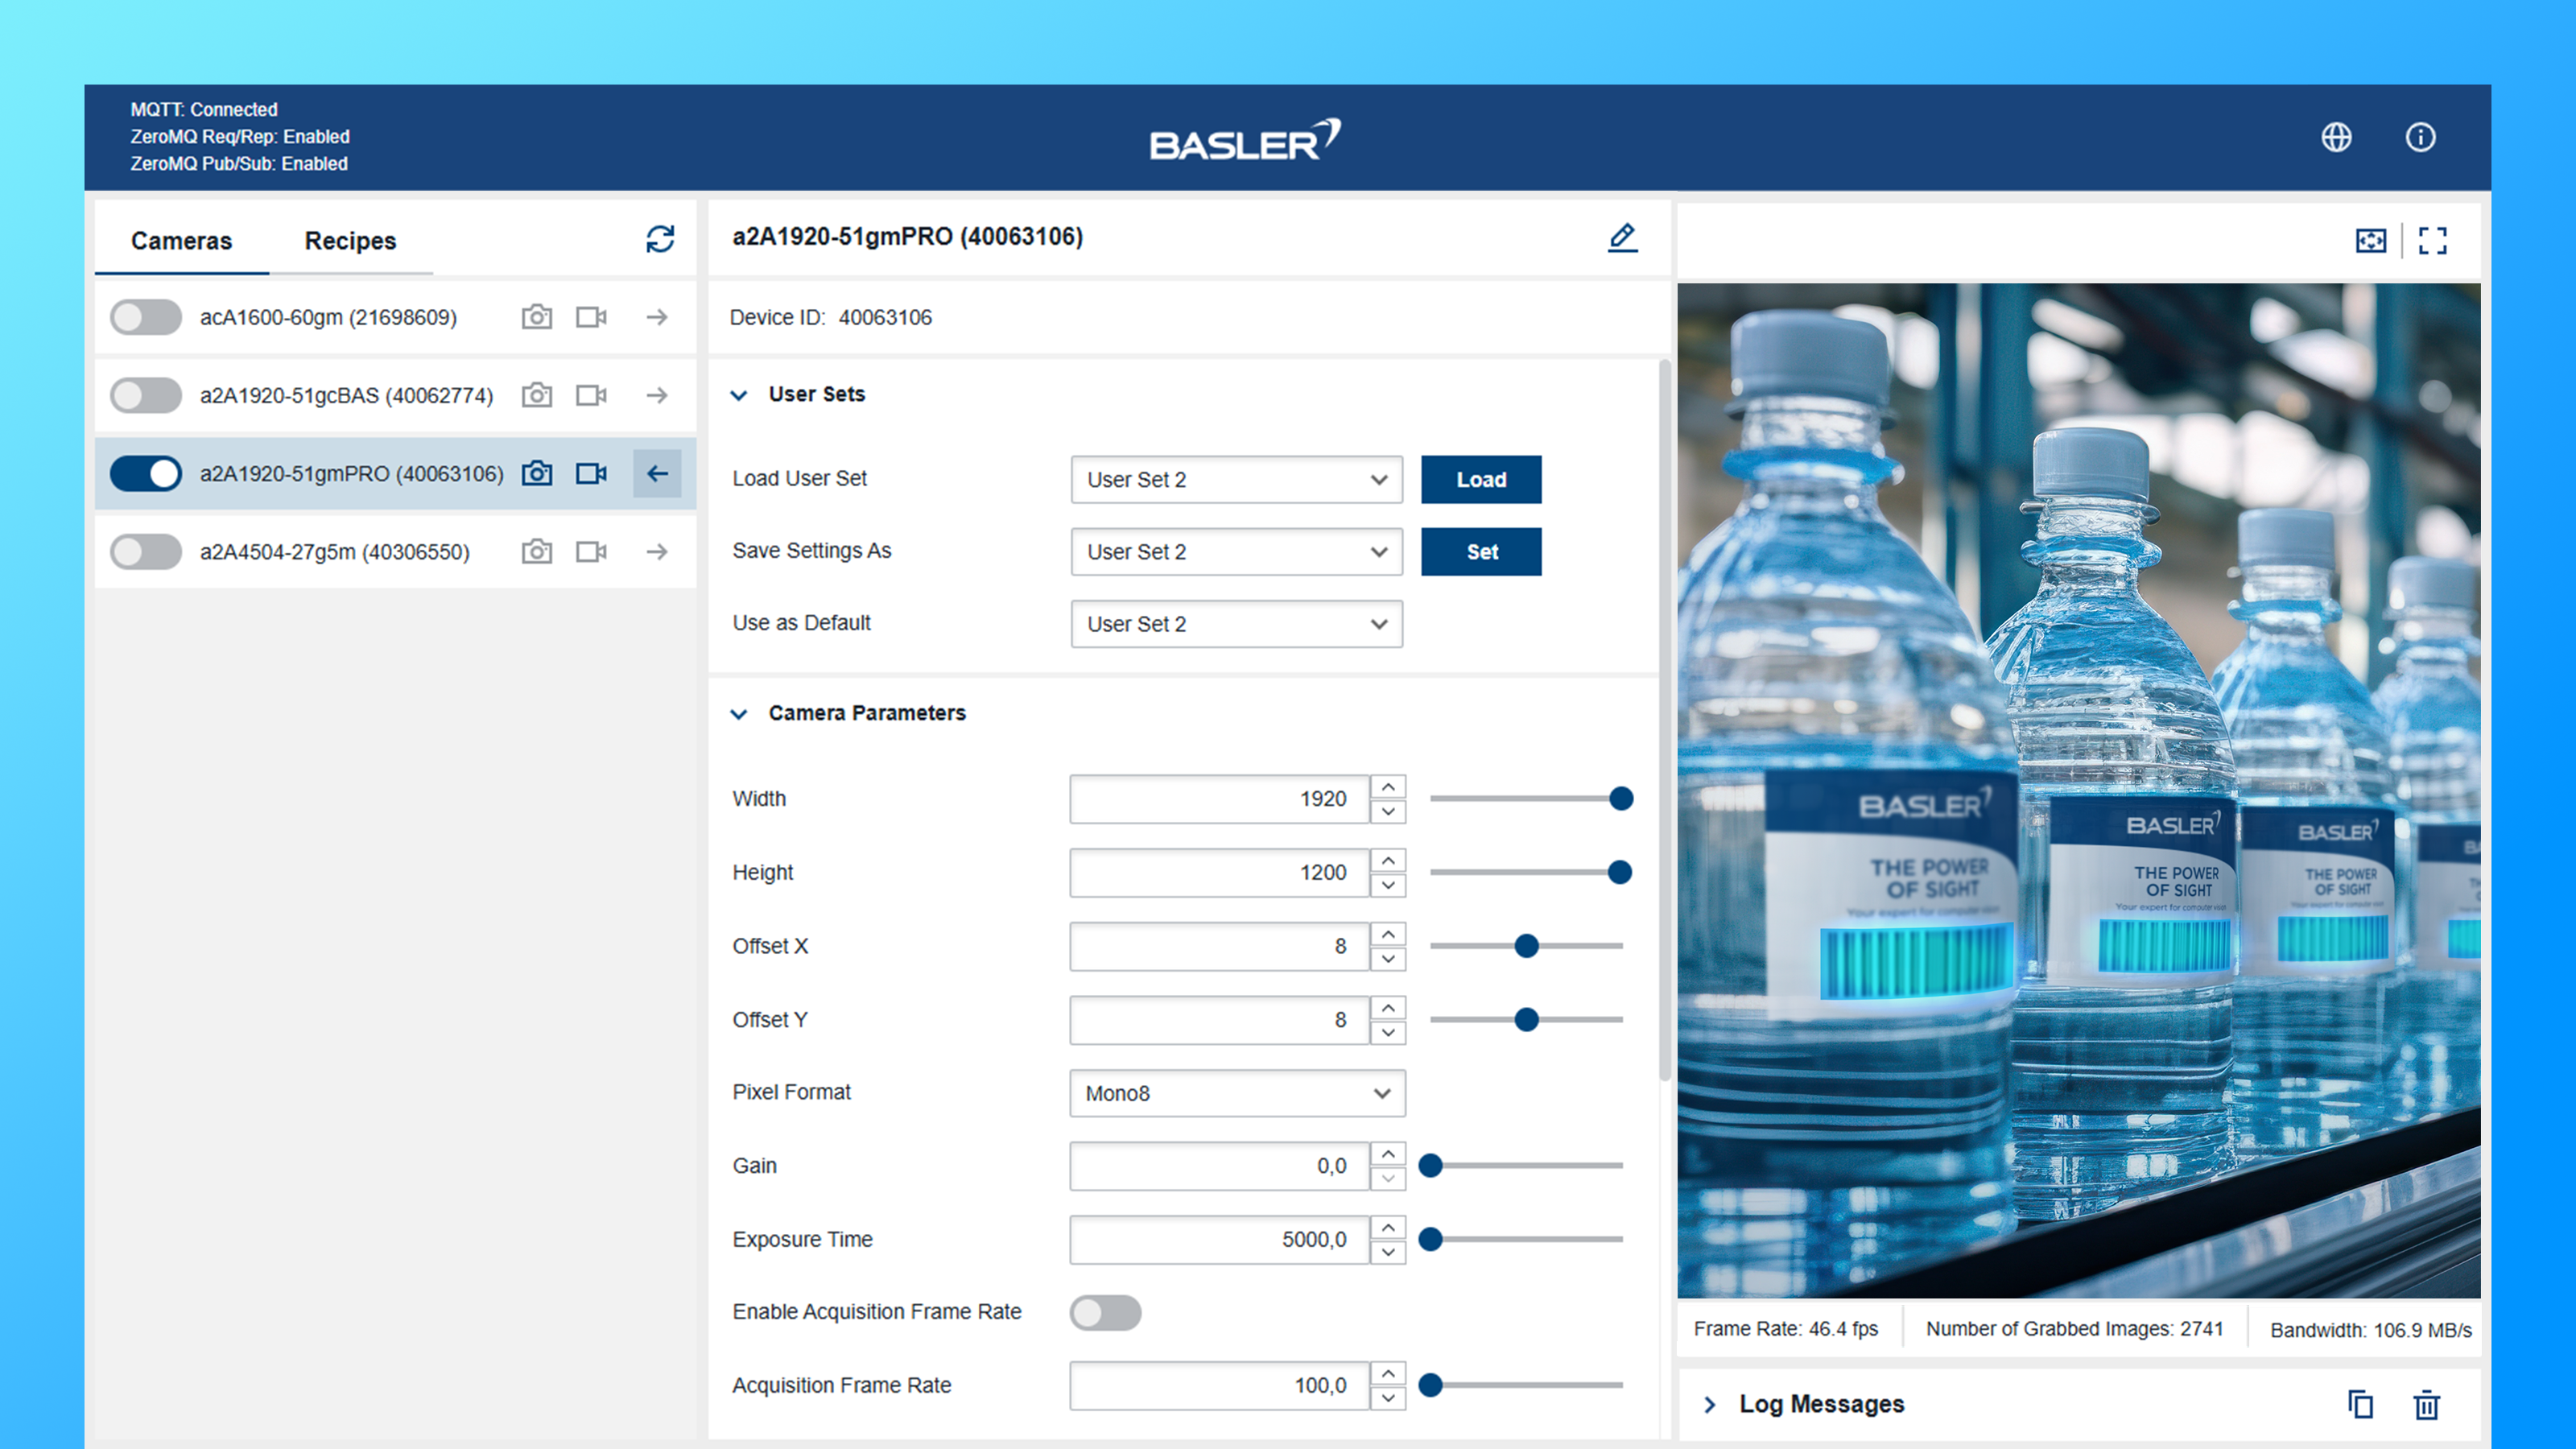This screenshot has width=2576, height=1449.
Task: Click the fit-to-view icon above the live image
Action: point(2370,240)
